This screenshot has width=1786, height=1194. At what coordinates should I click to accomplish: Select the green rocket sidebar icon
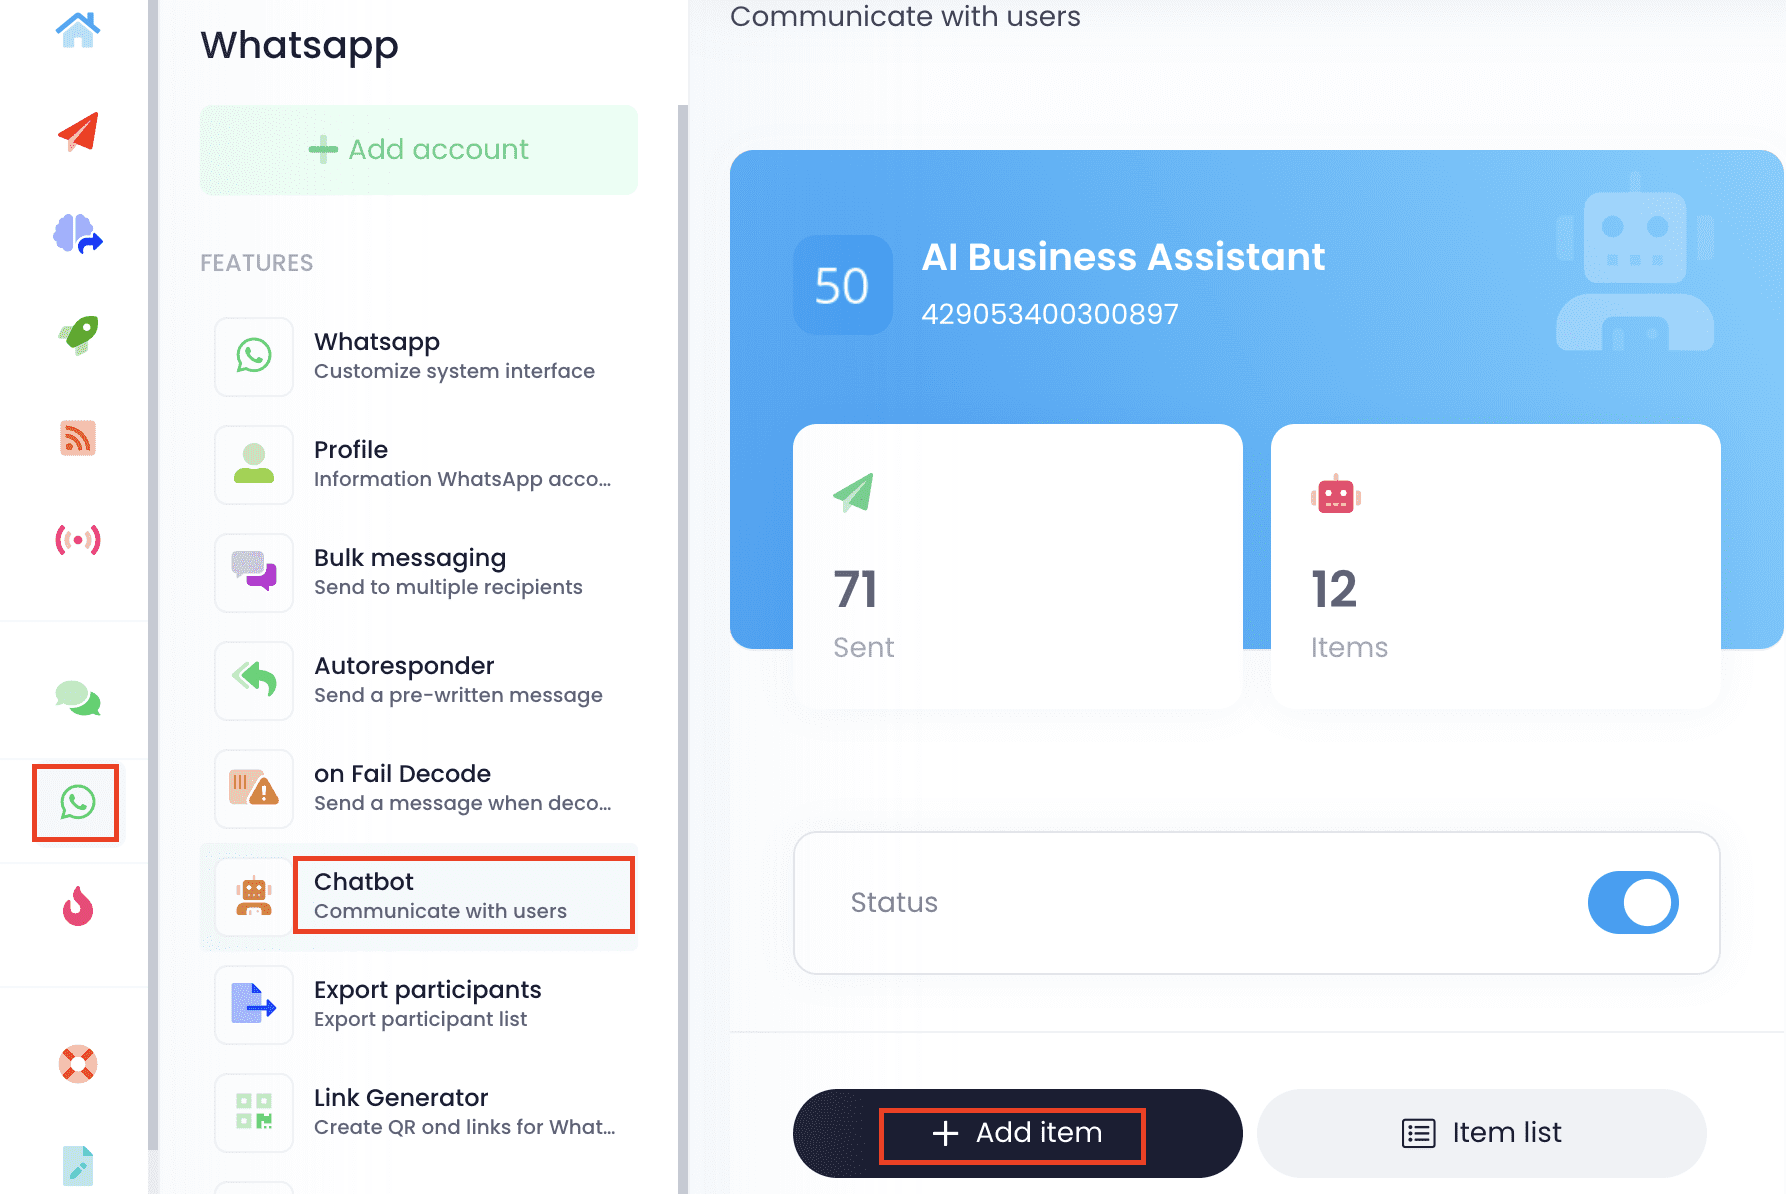[x=77, y=336]
